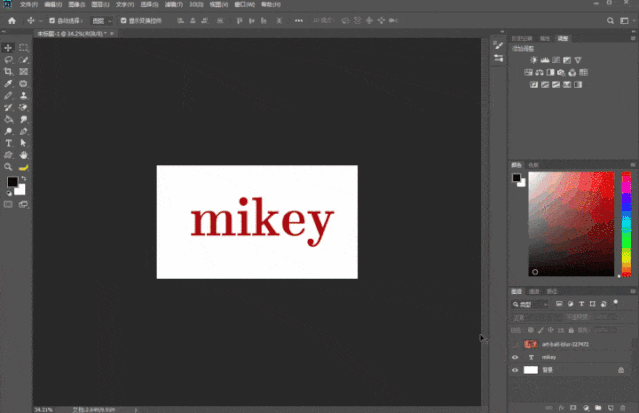Create a new layer from Layers panel footer
The width and height of the screenshot is (639, 413).
[610, 408]
